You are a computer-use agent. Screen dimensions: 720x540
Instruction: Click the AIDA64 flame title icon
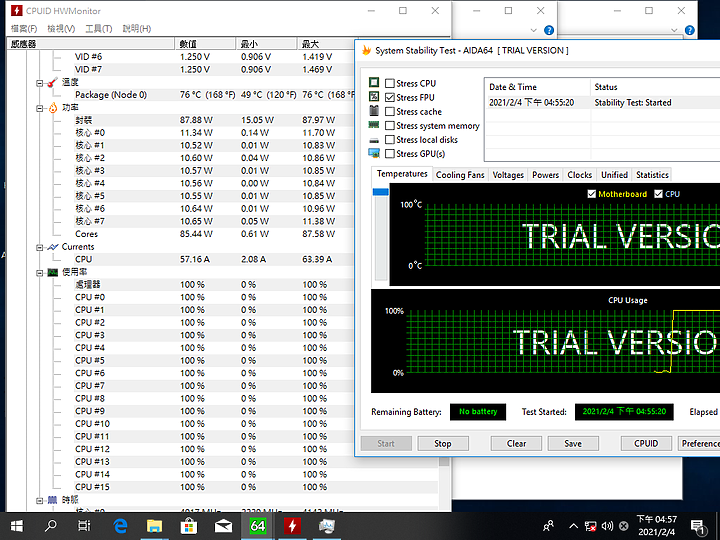point(366,50)
